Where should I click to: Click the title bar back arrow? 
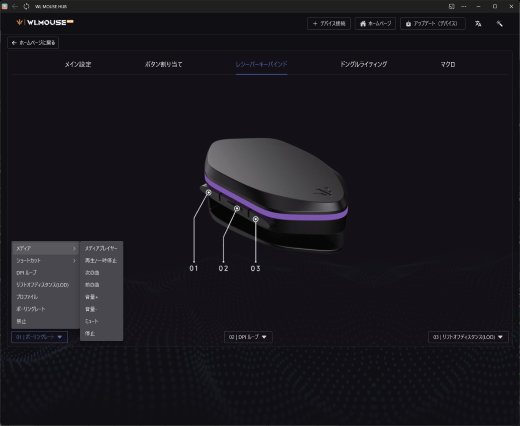coord(15,6)
